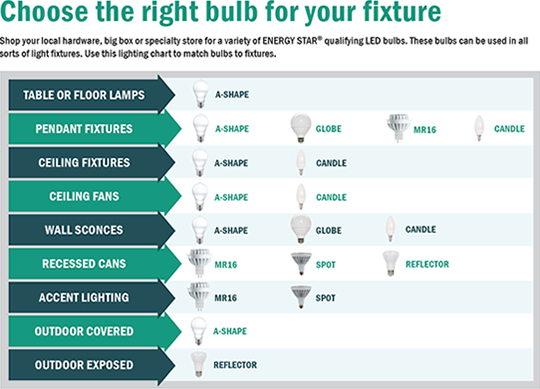Select the Reflector bulb icon in Outdoor Exposed row
The width and height of the screenshot is (540, 389).
point(198,364)
